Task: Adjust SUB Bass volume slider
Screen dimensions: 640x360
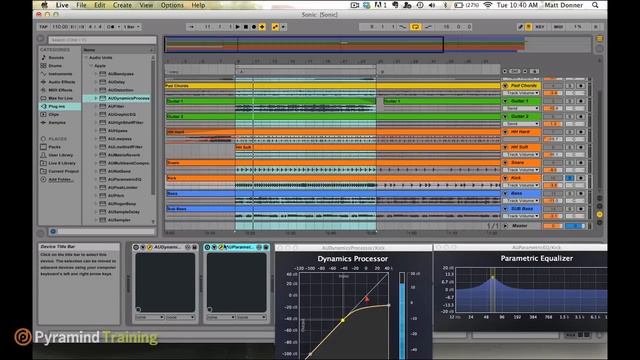Action: [553, 216]
